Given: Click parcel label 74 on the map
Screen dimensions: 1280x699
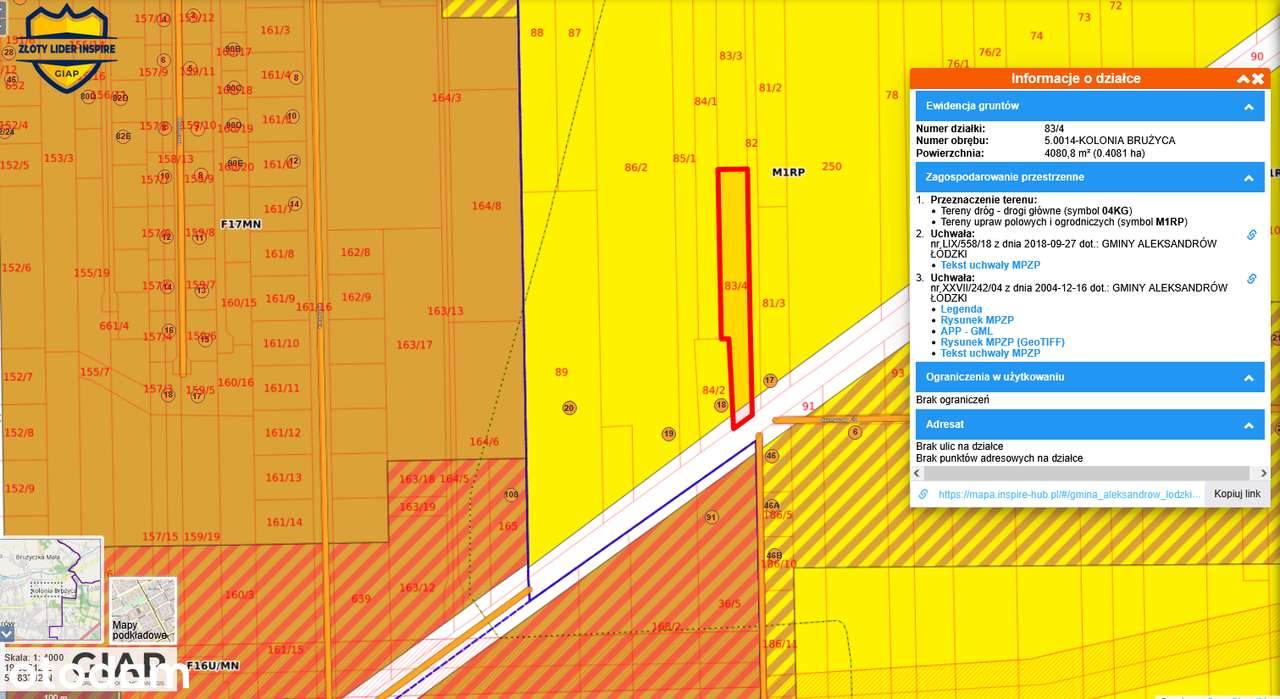Looking at the screenshot, I should (x=1037, y=36).
